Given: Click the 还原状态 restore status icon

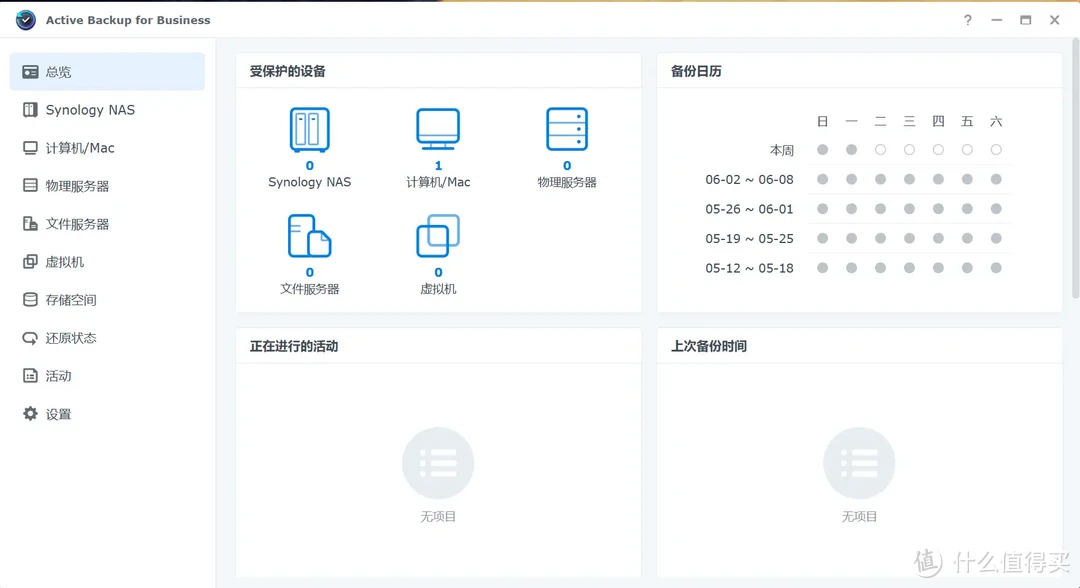Looking at the screenshot, I should [x=33, y=337].
